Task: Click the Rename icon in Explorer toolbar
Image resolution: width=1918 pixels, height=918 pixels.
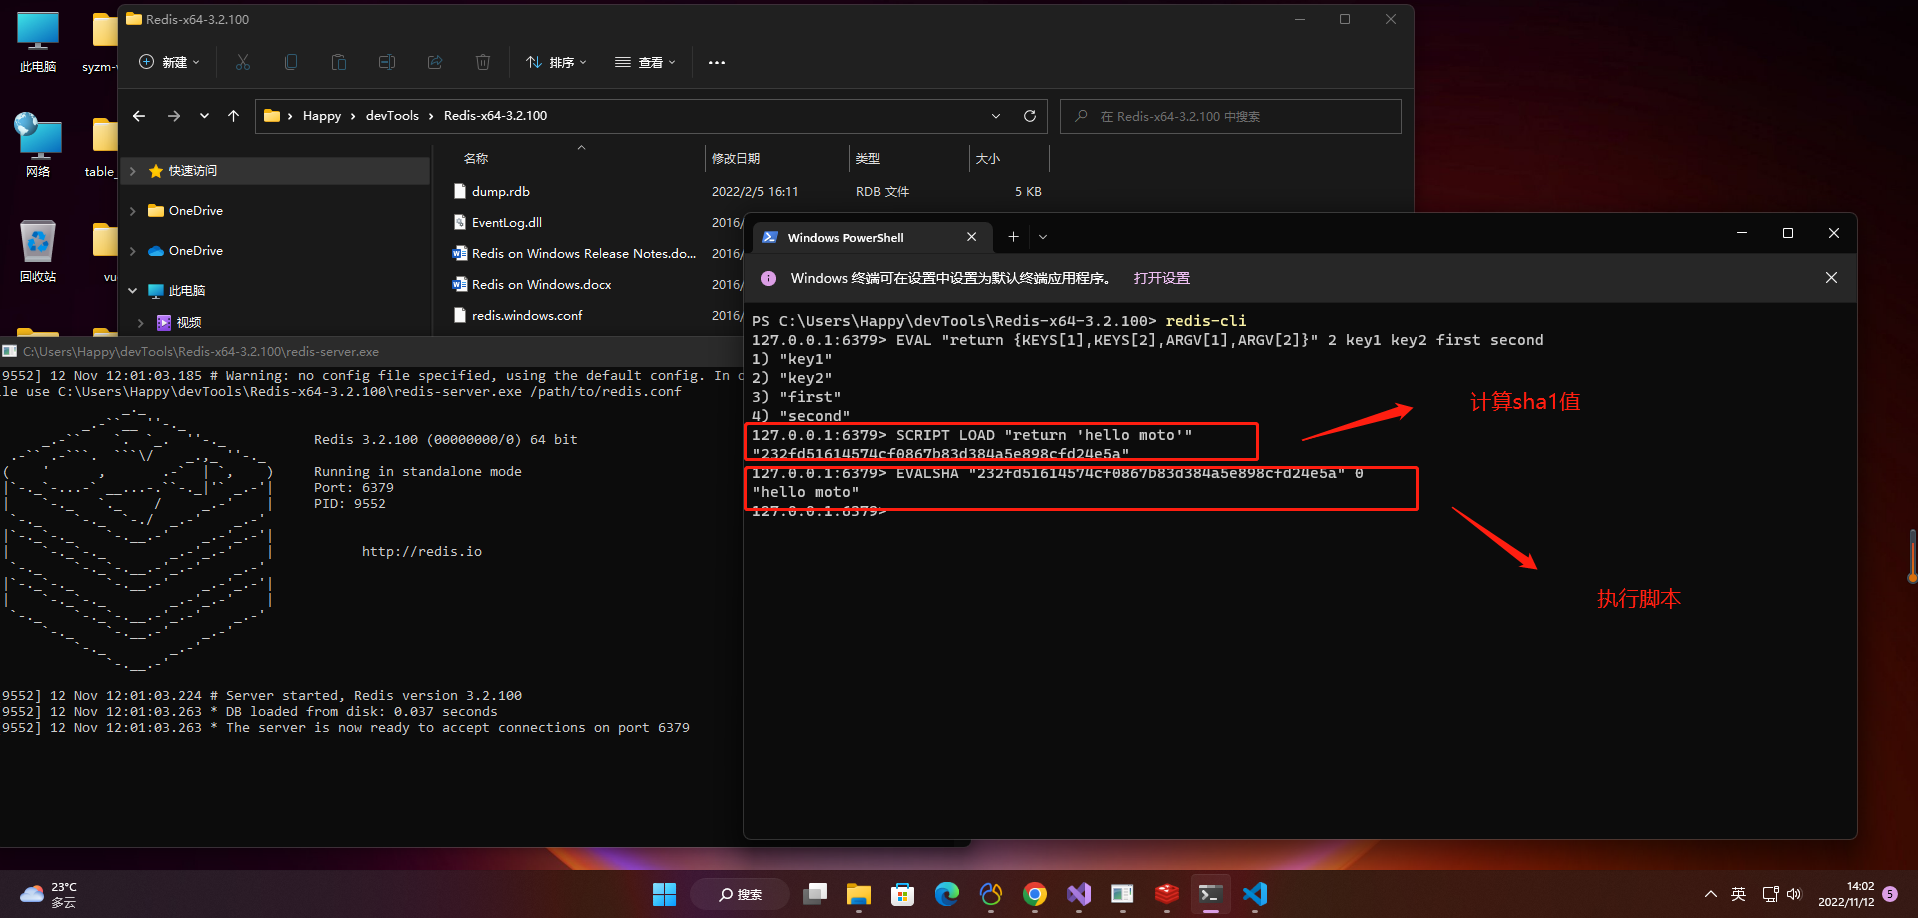Action: [387, 62]
